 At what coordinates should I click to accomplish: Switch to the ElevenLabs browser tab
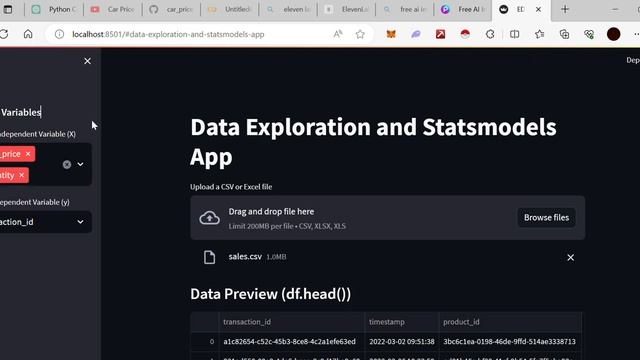(x=347, y=9)
